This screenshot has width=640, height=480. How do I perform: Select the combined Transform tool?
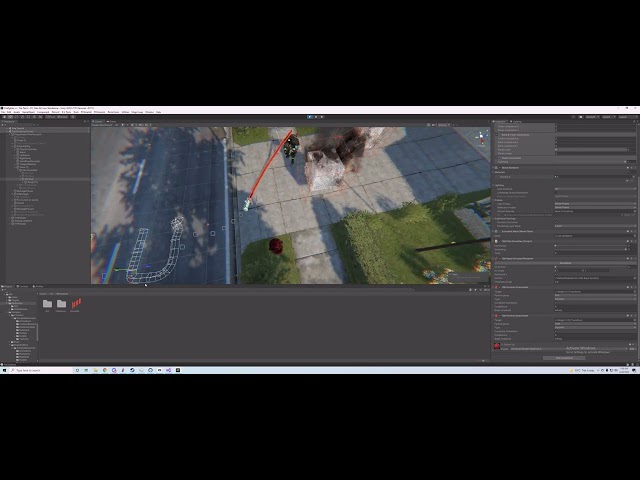(34, 117)
